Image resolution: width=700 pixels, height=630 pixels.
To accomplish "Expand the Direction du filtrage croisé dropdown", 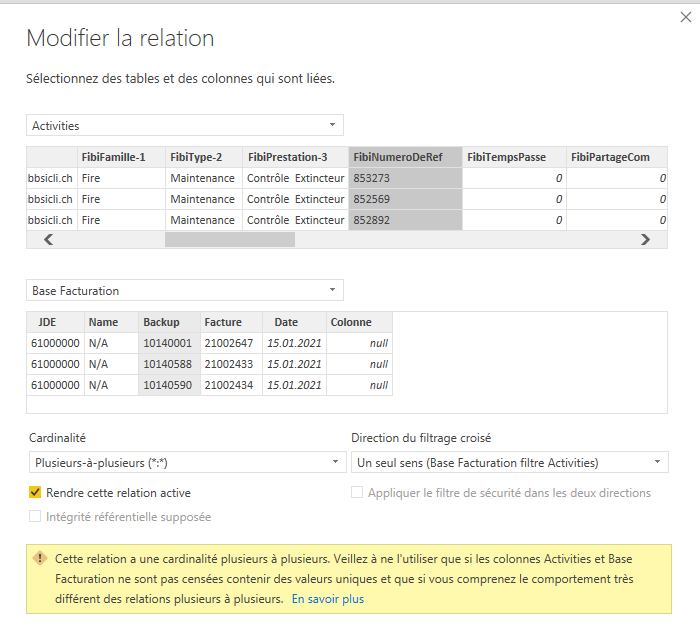I will coord(510,463).
